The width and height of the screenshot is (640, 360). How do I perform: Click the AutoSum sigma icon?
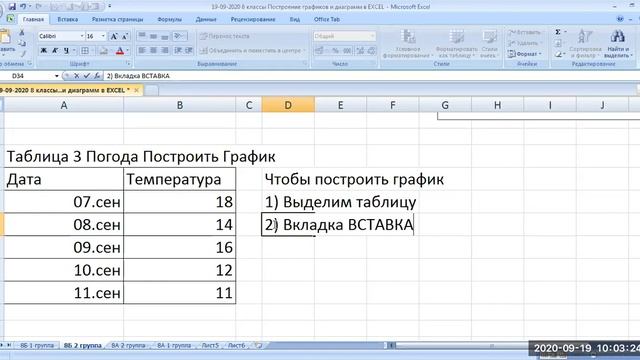coord(558,32)
